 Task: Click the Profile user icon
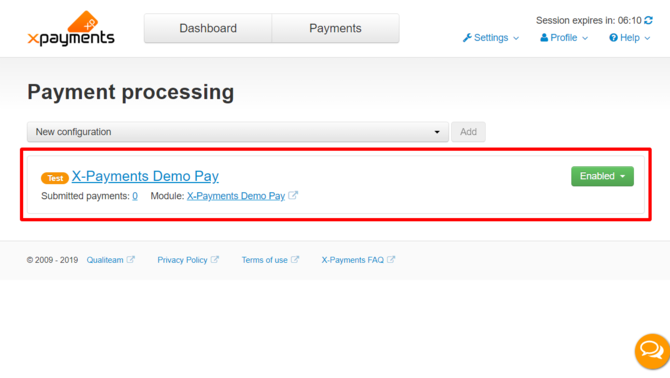[544, 38]
